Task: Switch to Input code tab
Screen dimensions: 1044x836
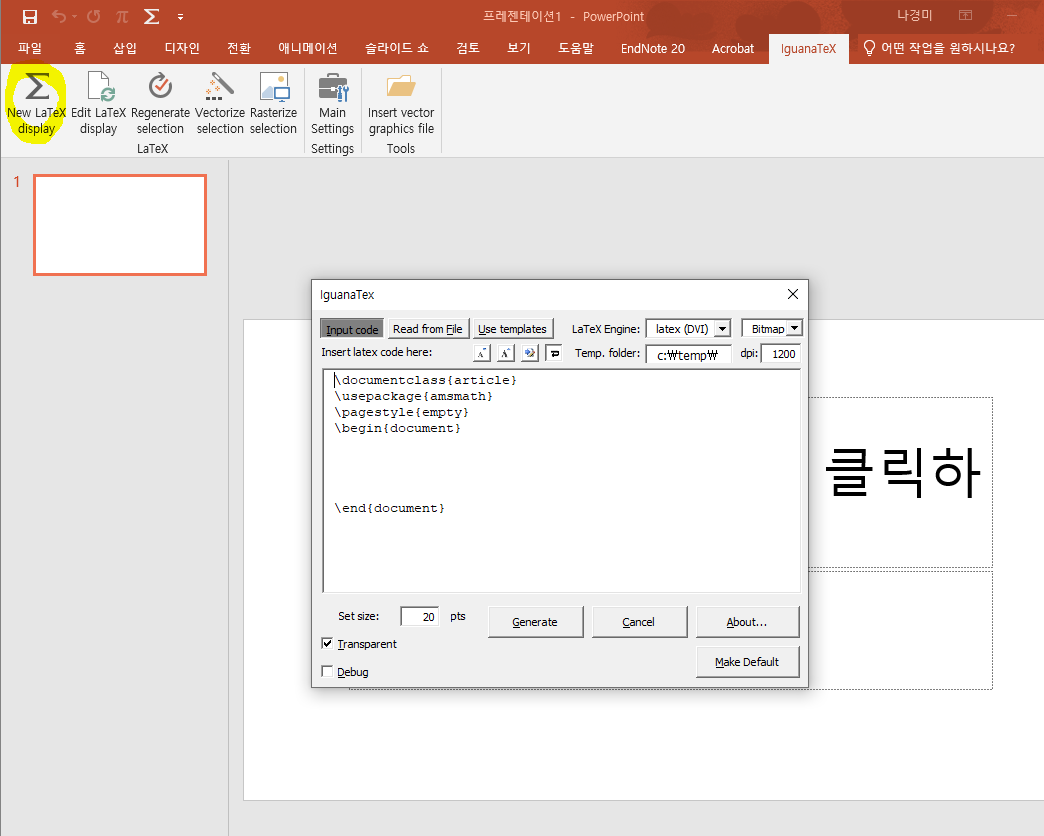Action: (x=352, y=329)
